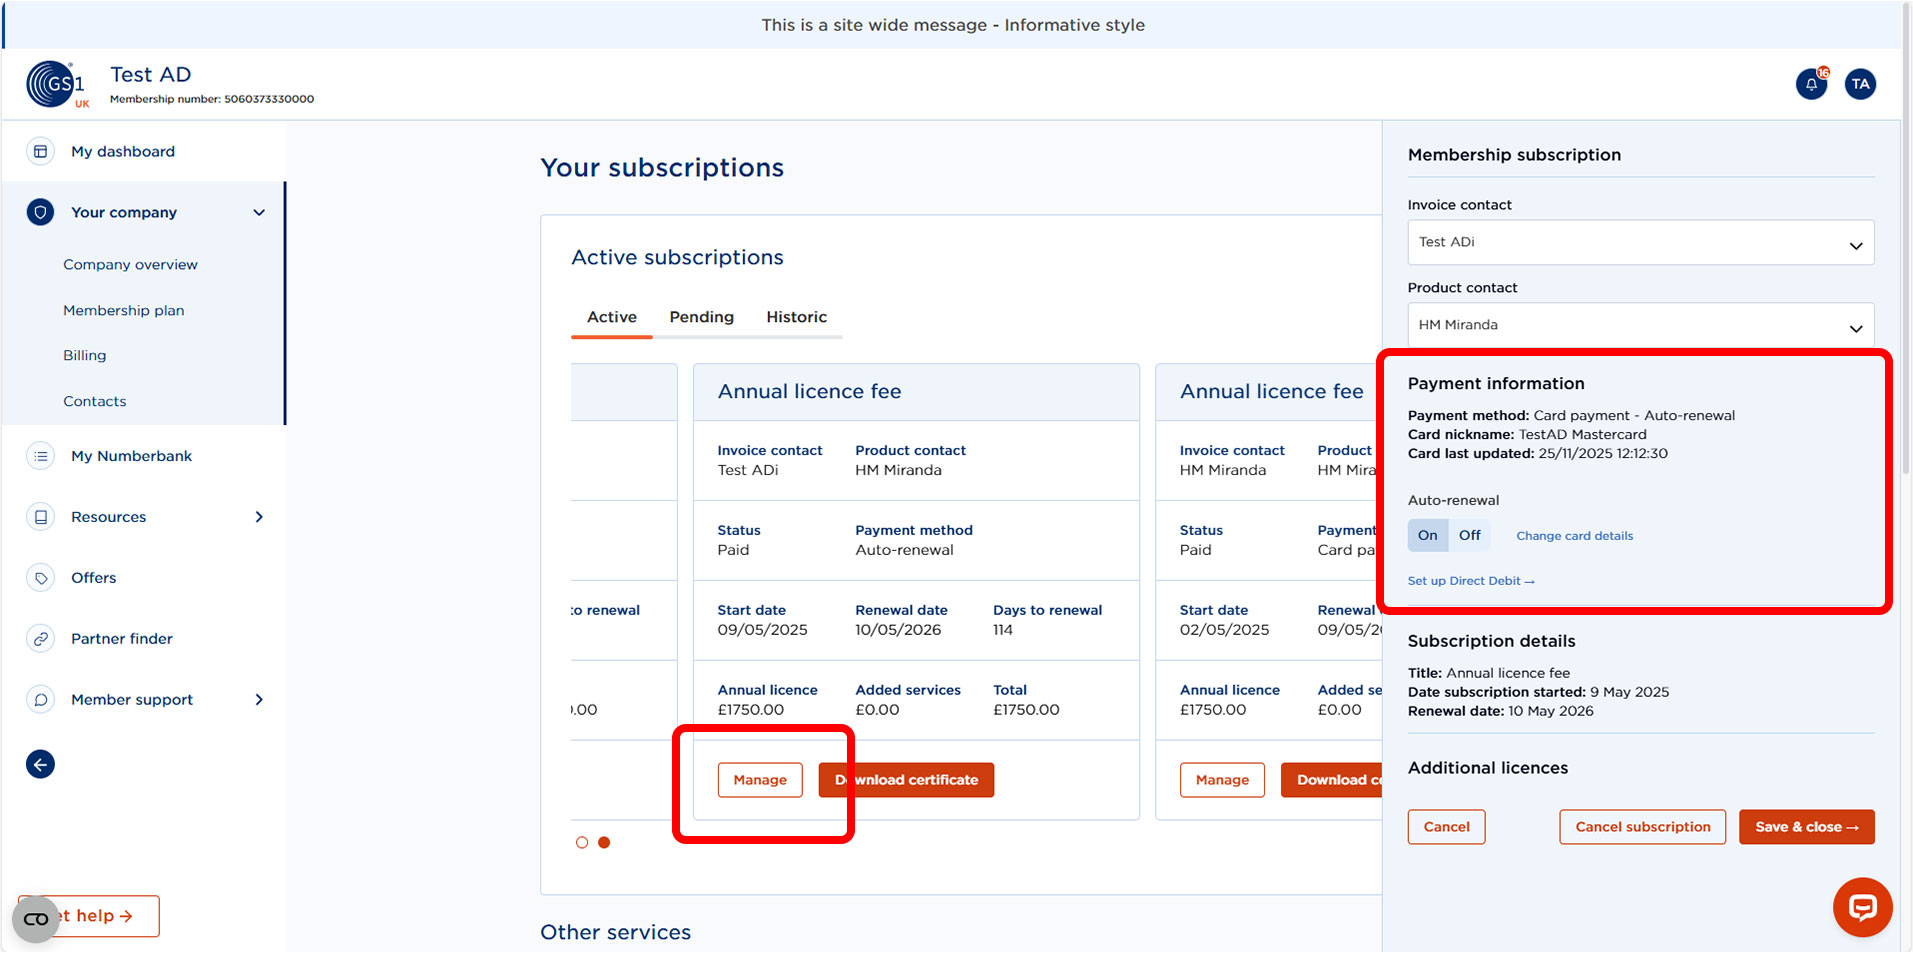This screenshot has height=953, width=1913.
Task: Click the Save & close button
Action: [x=1806, y=827]
